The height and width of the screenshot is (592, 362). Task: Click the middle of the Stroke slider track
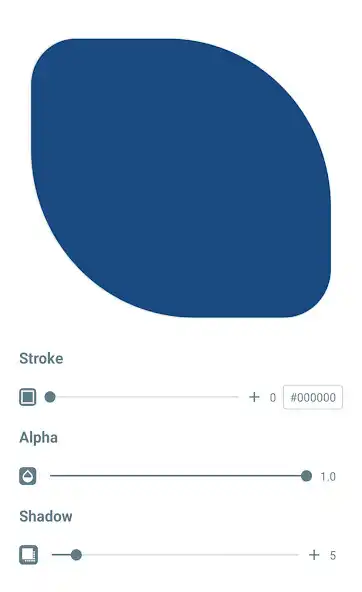[x=144, y=397]
